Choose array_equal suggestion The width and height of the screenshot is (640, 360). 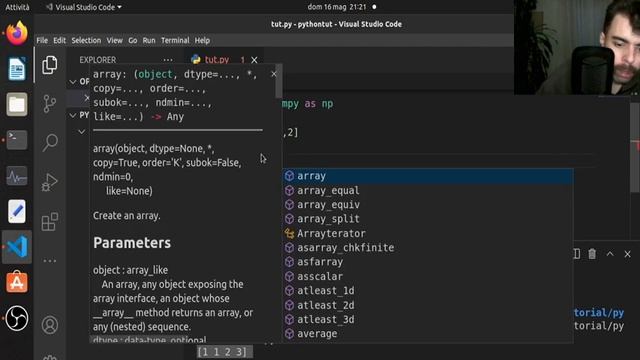point(428,190)
